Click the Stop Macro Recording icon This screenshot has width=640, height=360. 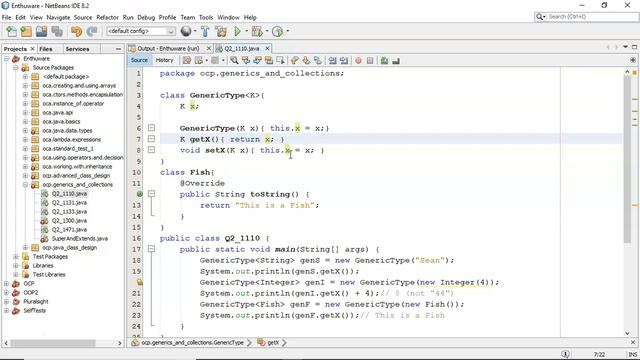point(370,60)
